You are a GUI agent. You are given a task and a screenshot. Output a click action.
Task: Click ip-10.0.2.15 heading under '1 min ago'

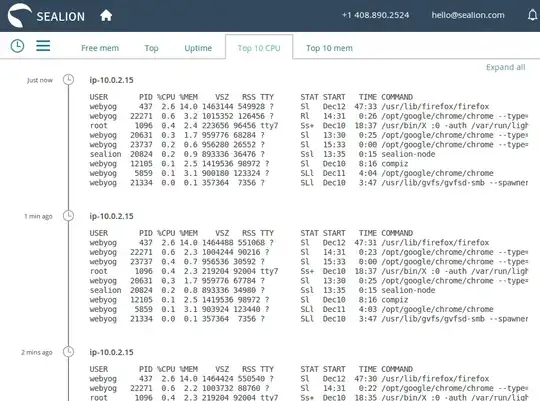coord(111,216)
